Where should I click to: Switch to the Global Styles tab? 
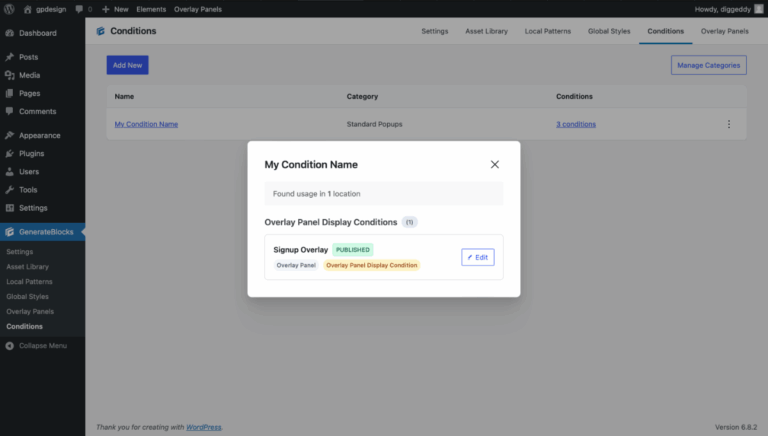pos(609,31)
